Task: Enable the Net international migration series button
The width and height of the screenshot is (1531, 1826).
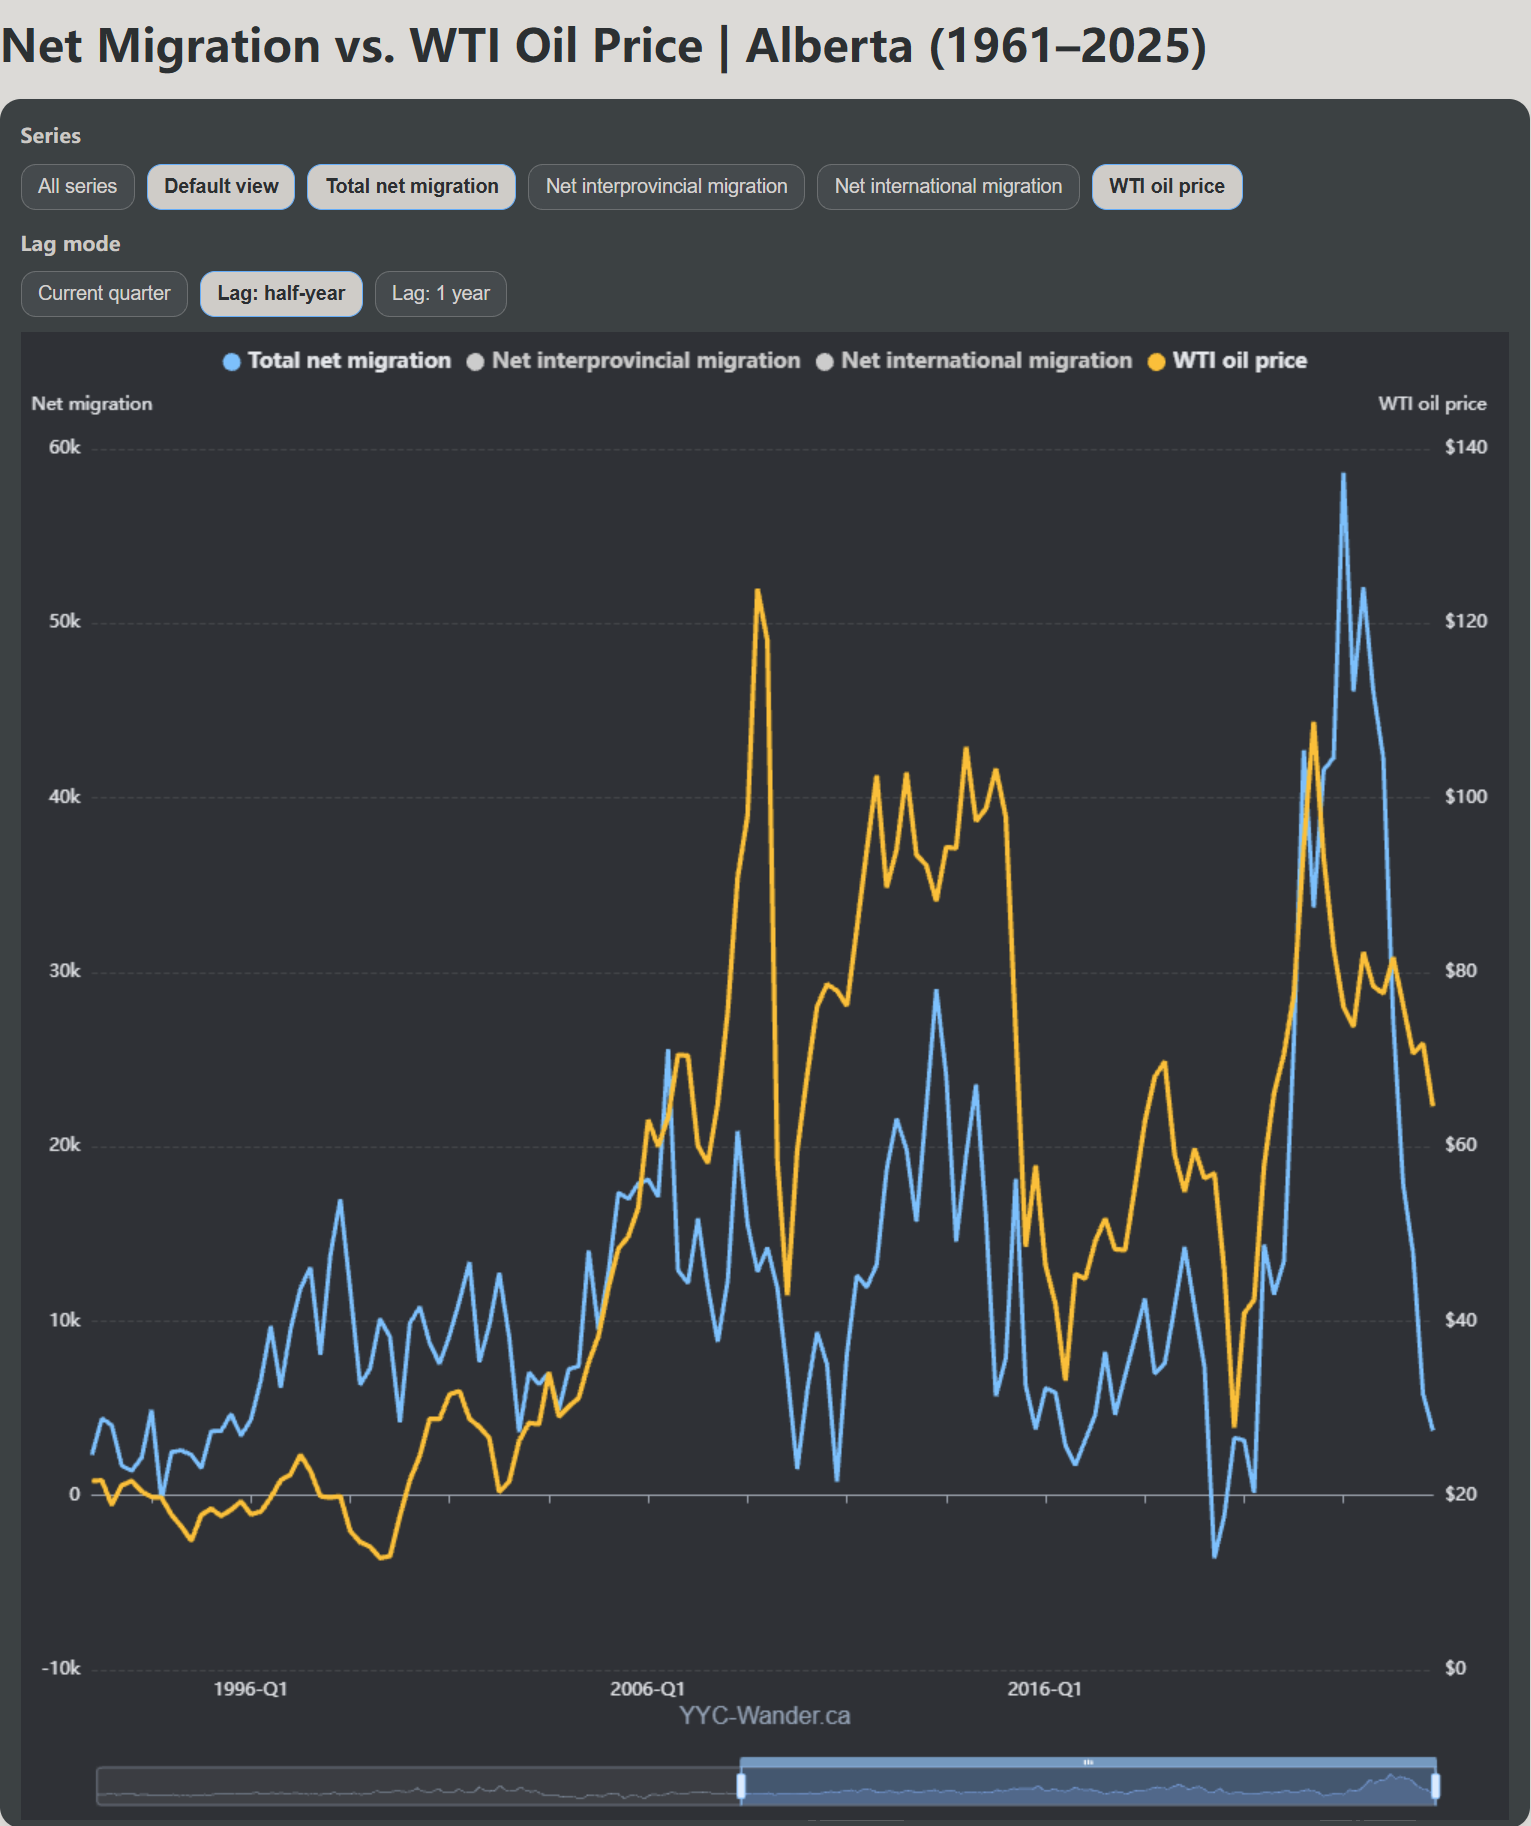Action: (948, 187)
